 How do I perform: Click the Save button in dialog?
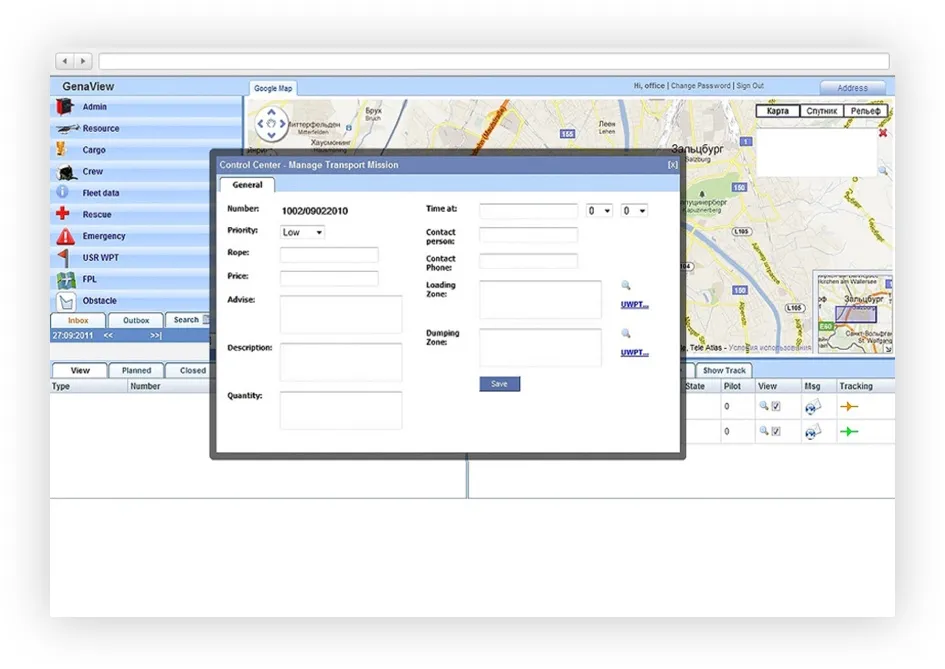[x=500, y=384]
